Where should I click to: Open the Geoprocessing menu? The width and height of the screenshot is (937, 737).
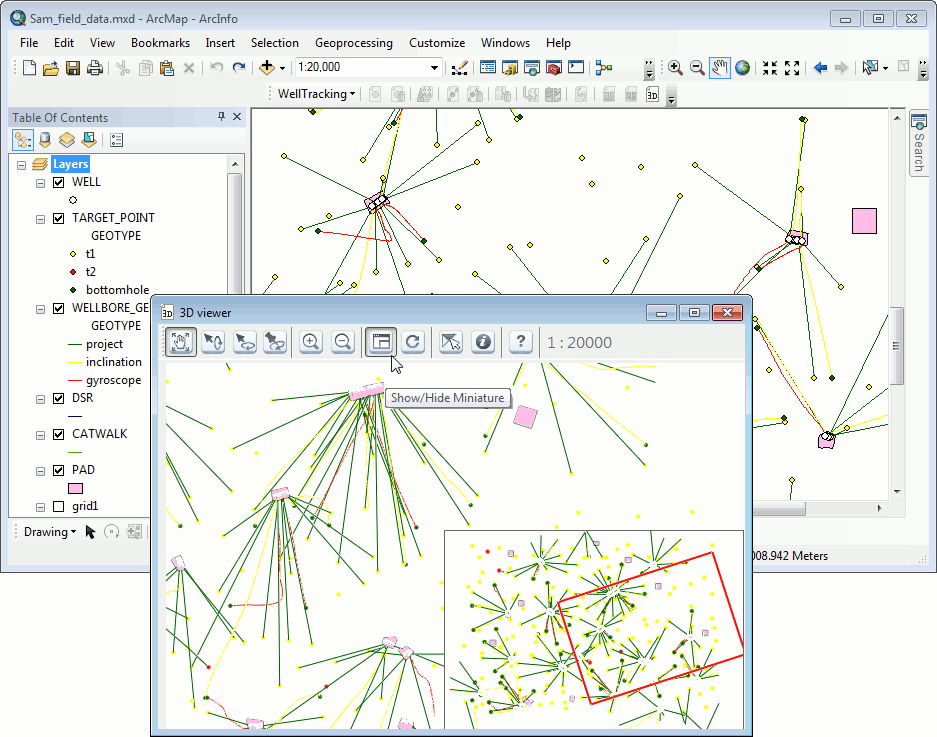pos(354,43)
